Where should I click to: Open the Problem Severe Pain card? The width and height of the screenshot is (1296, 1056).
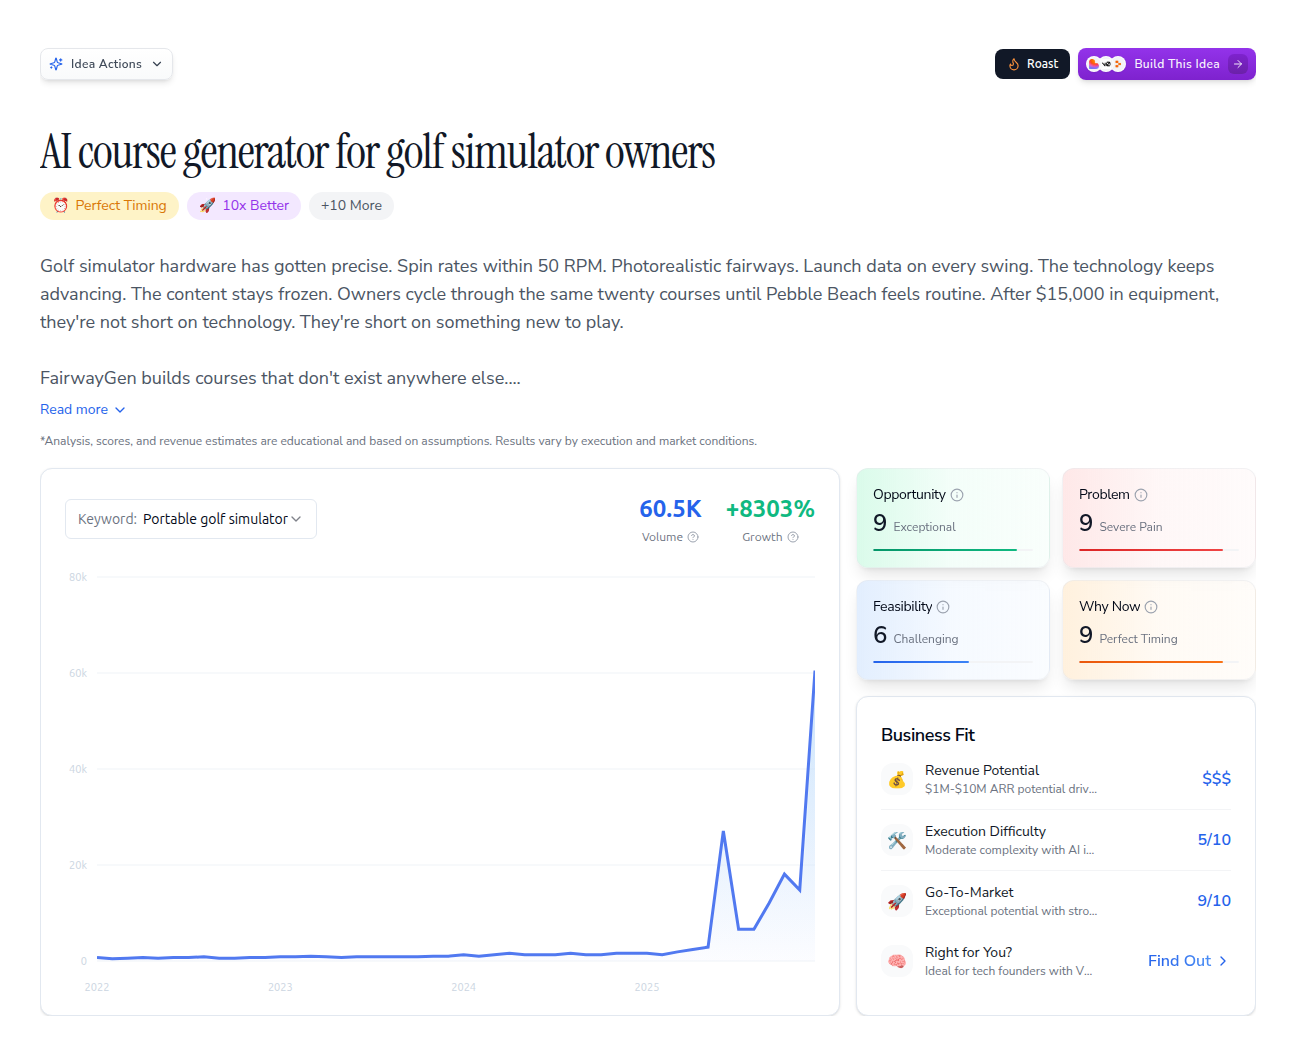1159,518
